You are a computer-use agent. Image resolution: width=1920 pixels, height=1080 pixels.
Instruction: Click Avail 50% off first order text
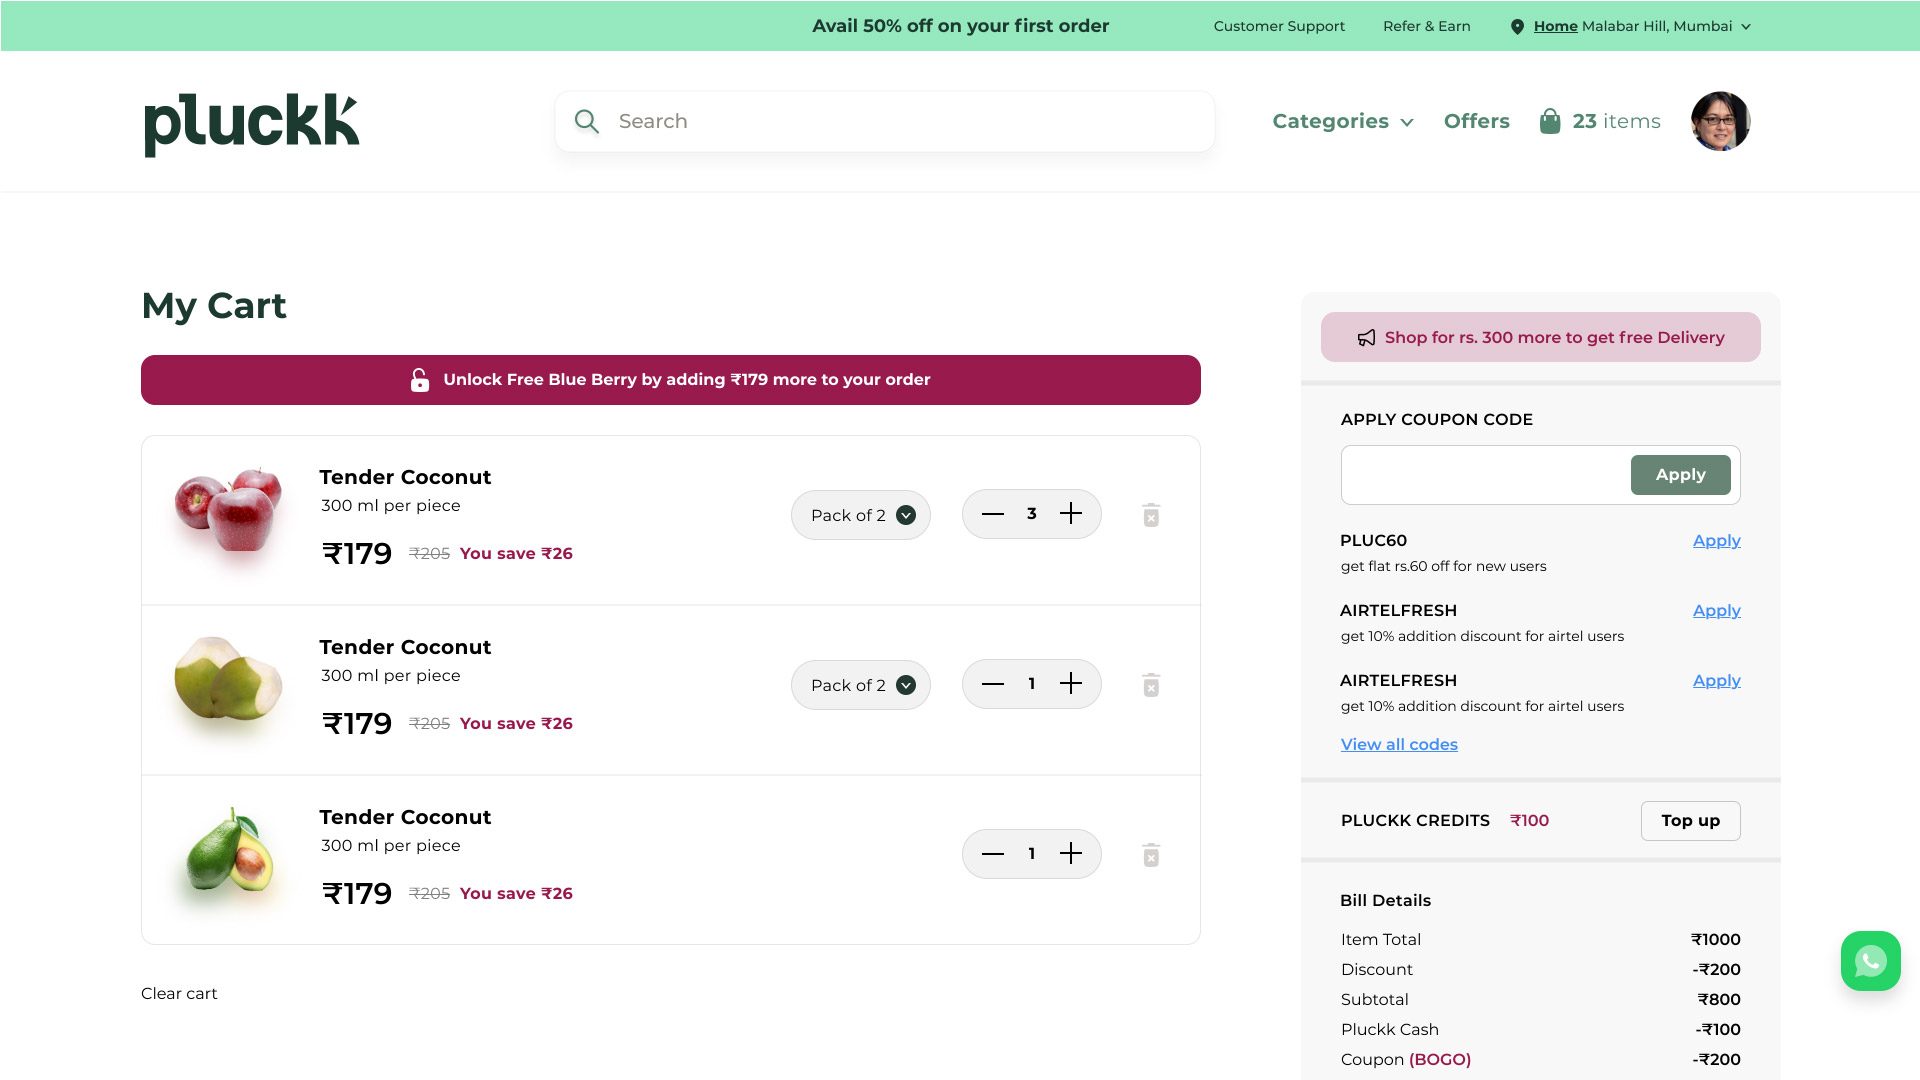coord(960,26)
